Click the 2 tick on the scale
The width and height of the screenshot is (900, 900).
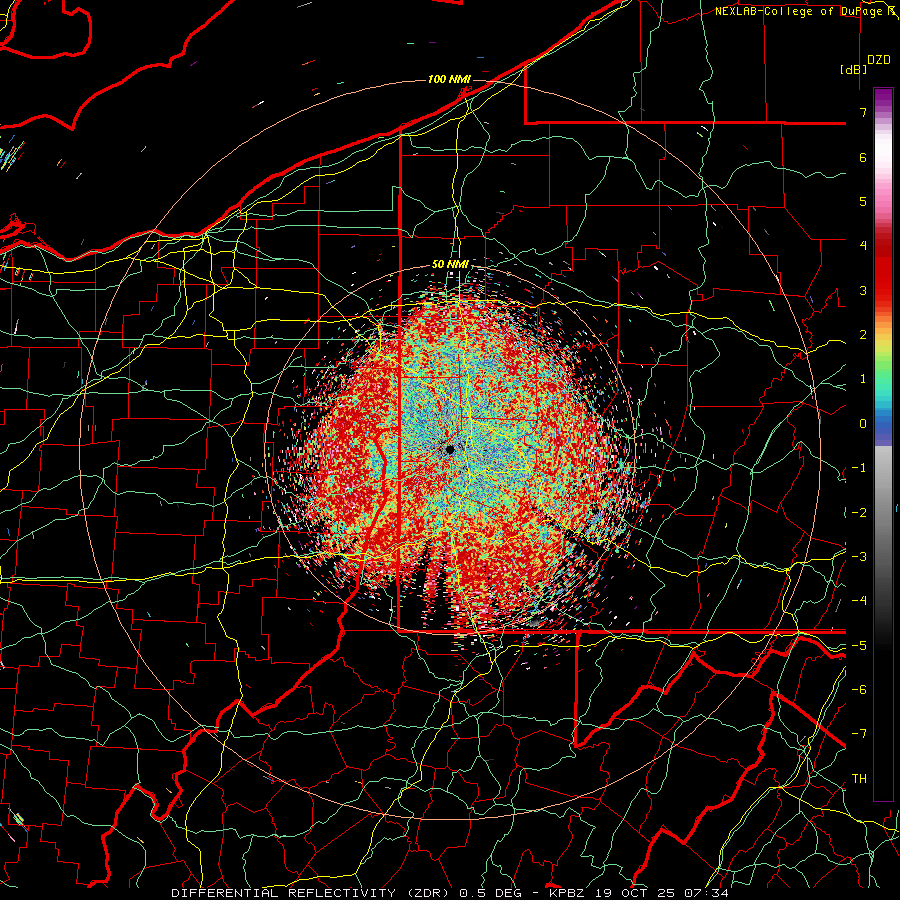pyautogui.click(x=863, y=335)
